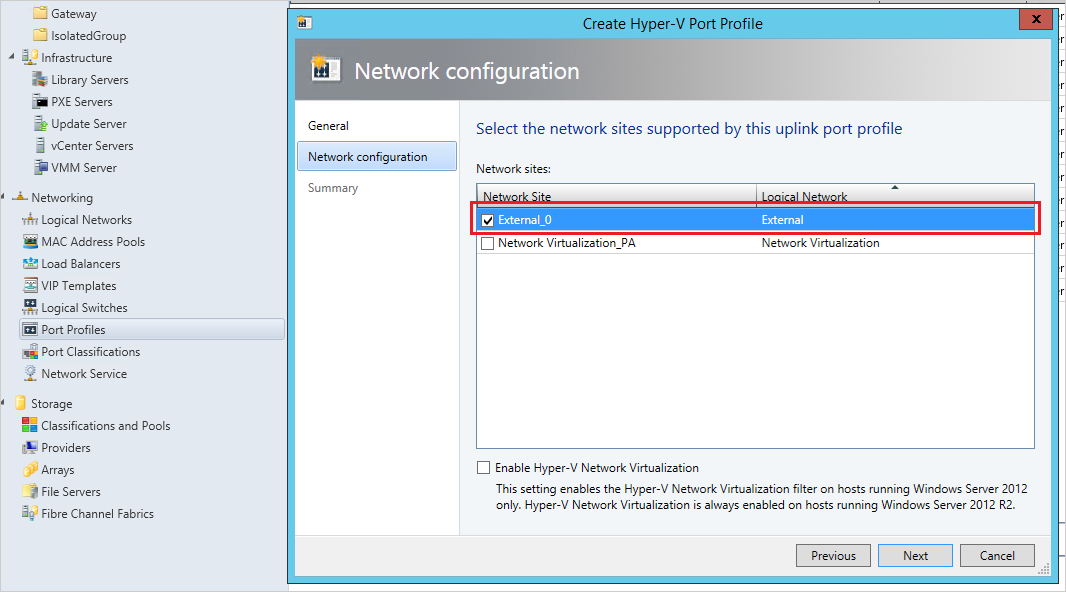
Task: Cancel the port profile wizard
Action: point(997,555)
